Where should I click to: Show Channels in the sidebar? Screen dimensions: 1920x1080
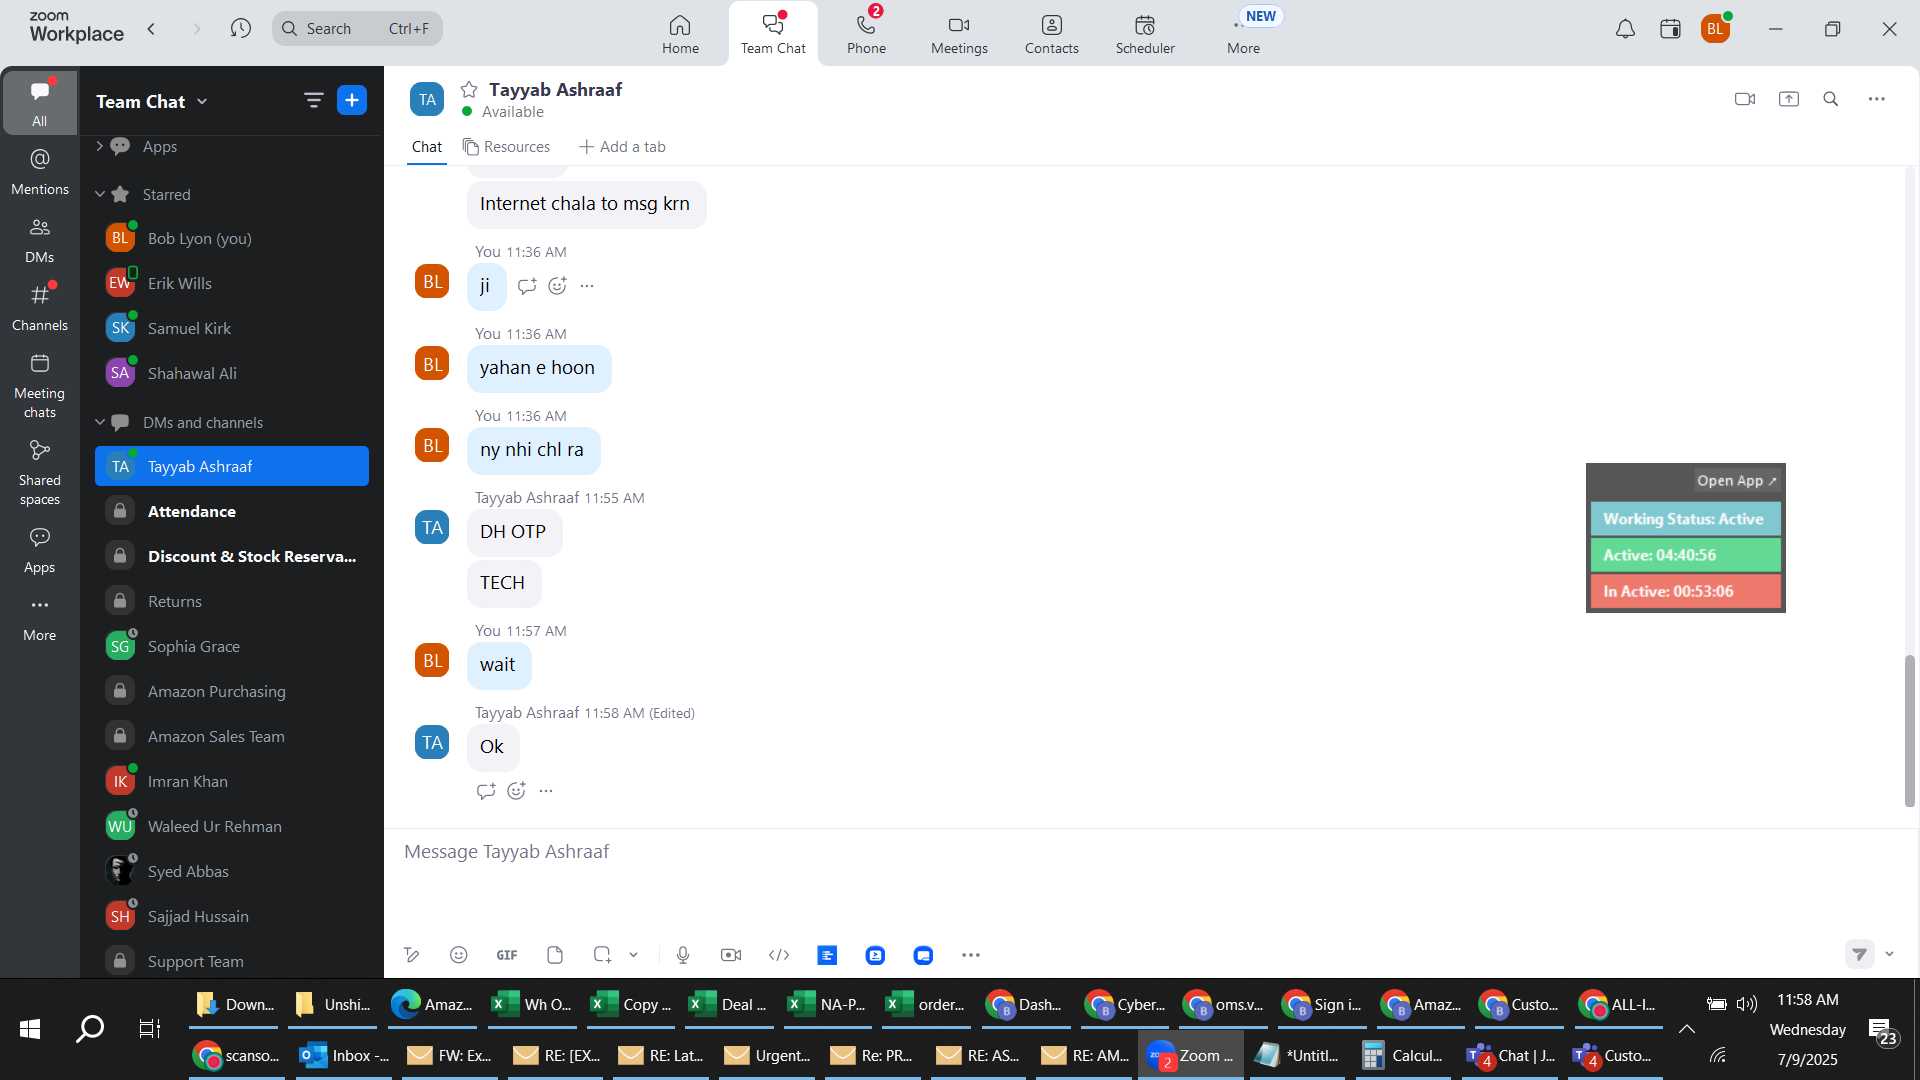click(40, 308)
